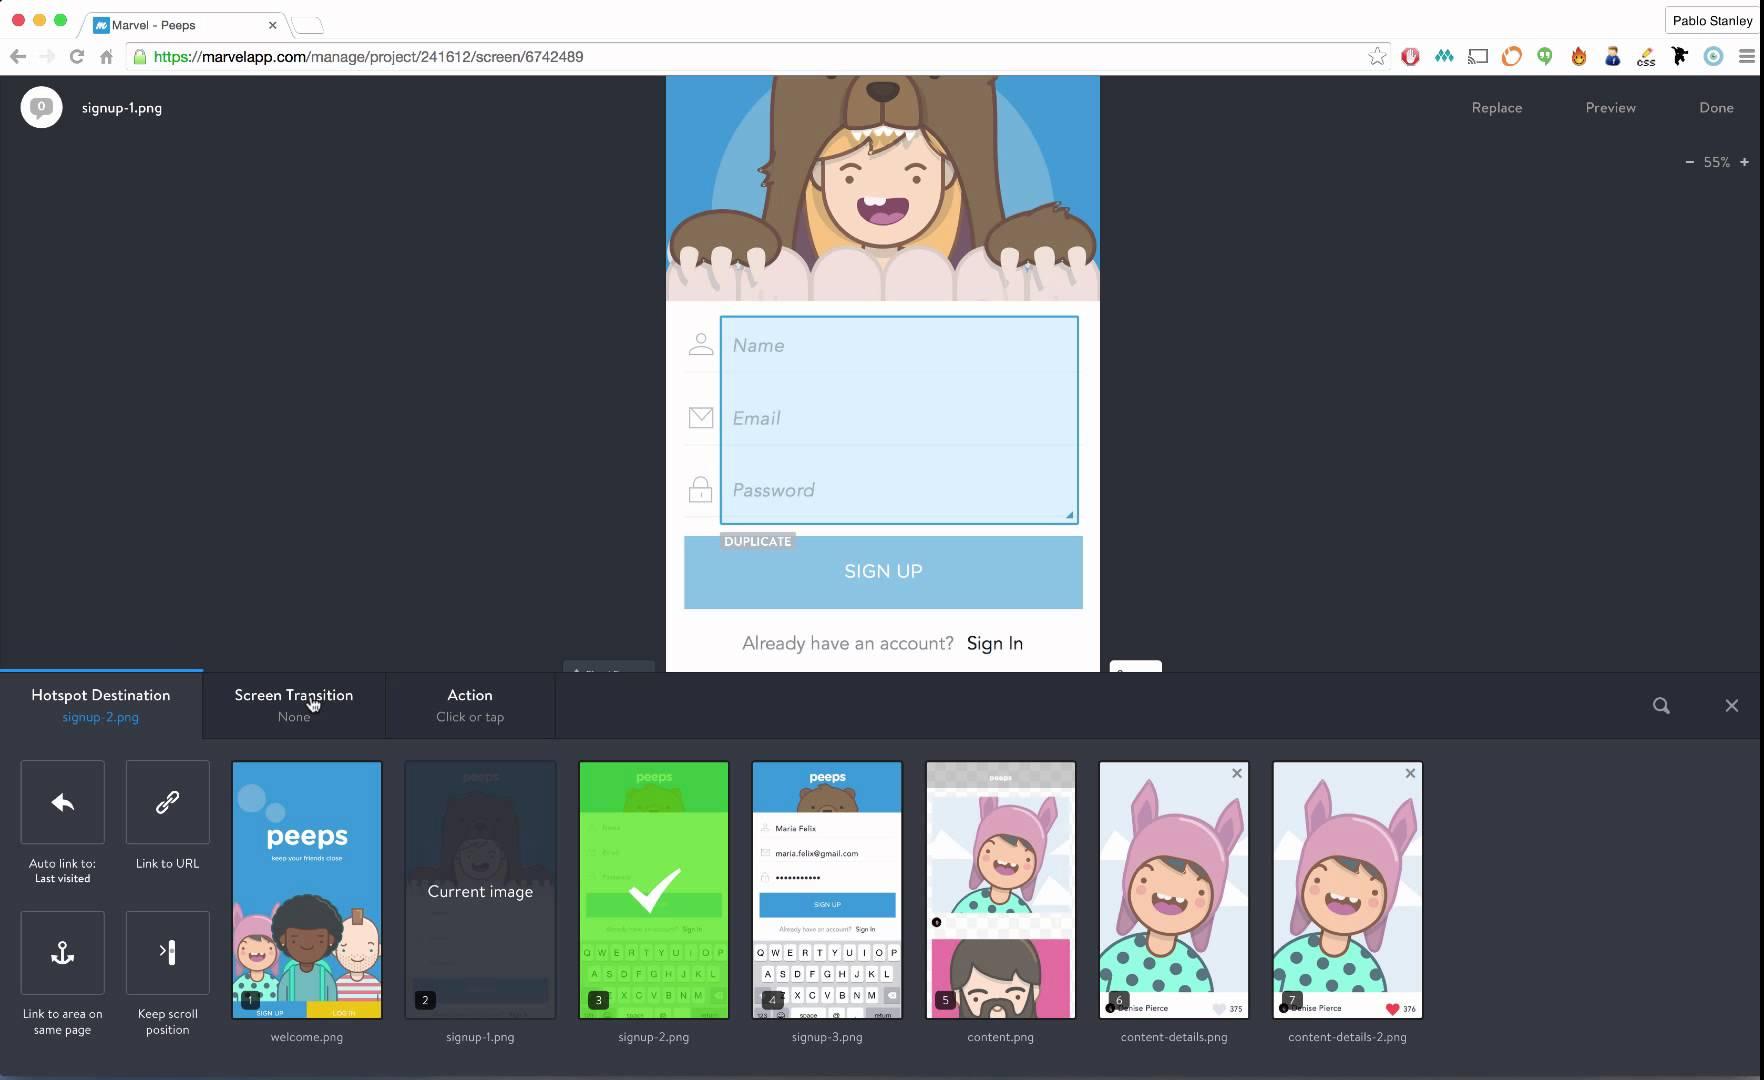
Task: Open the comments bubble icon
Action: click(41, 107)
